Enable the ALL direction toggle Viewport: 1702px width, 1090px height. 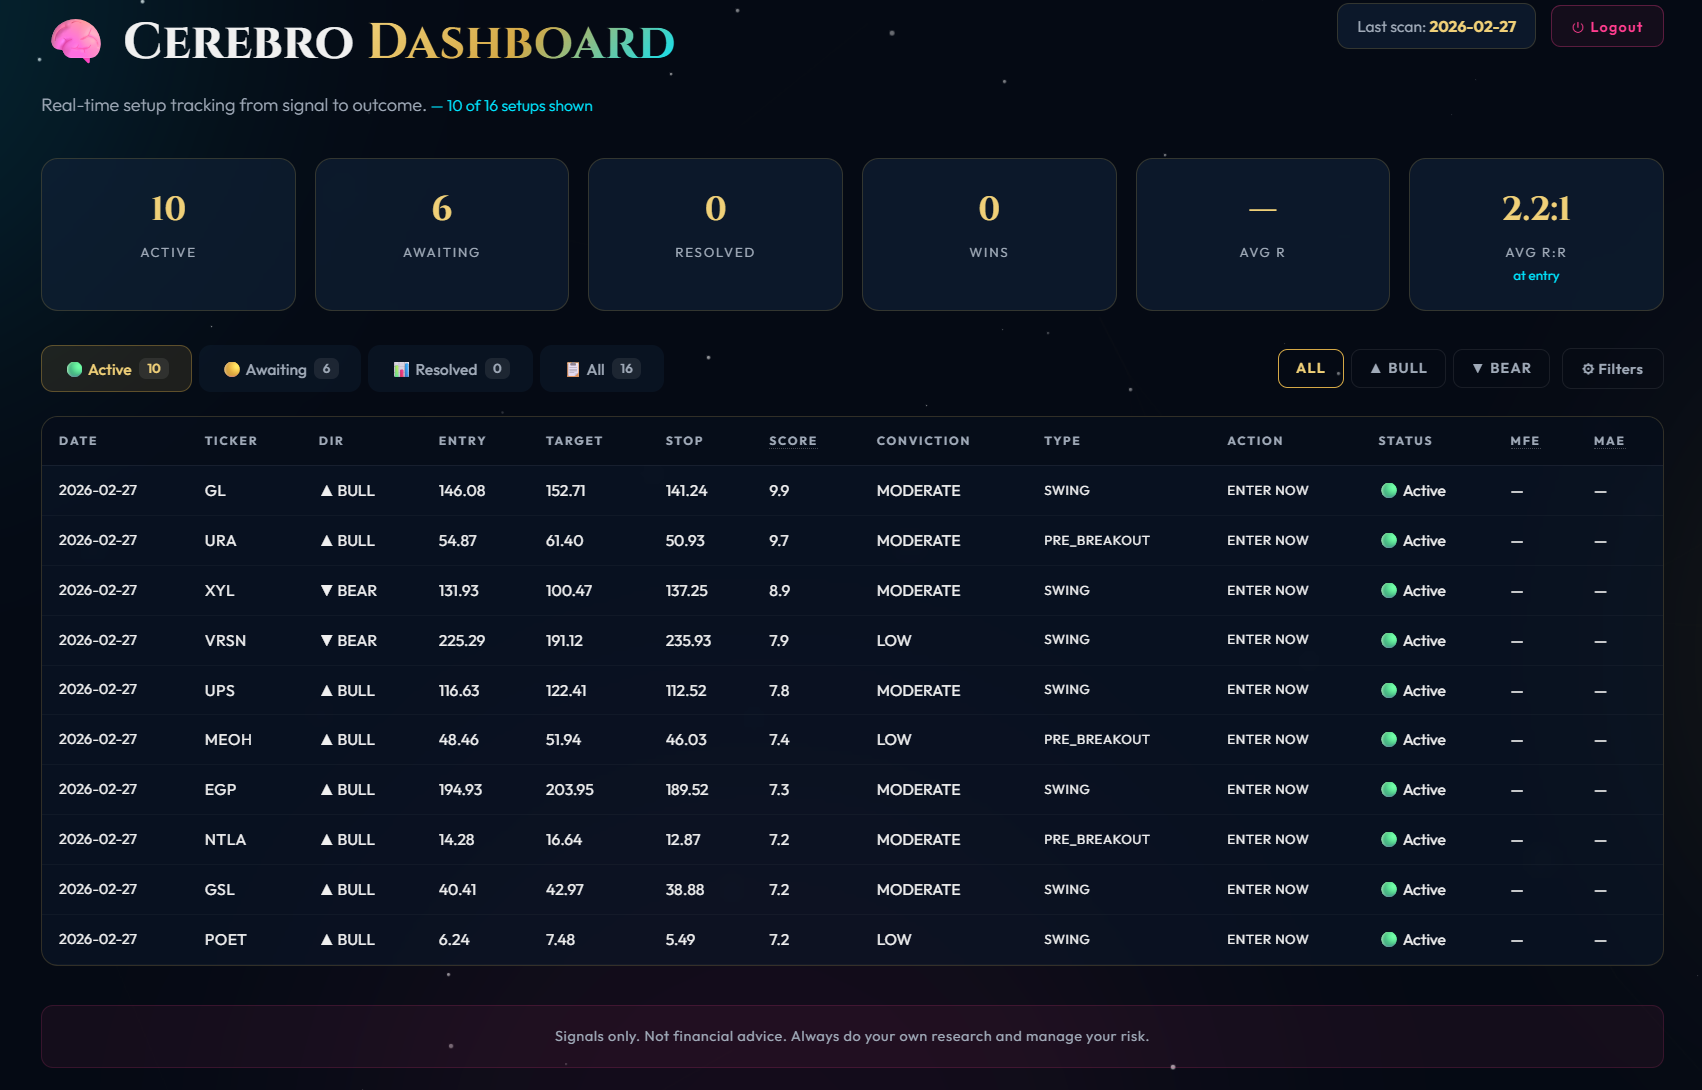pyautogui.click(x=1310, y=368)
